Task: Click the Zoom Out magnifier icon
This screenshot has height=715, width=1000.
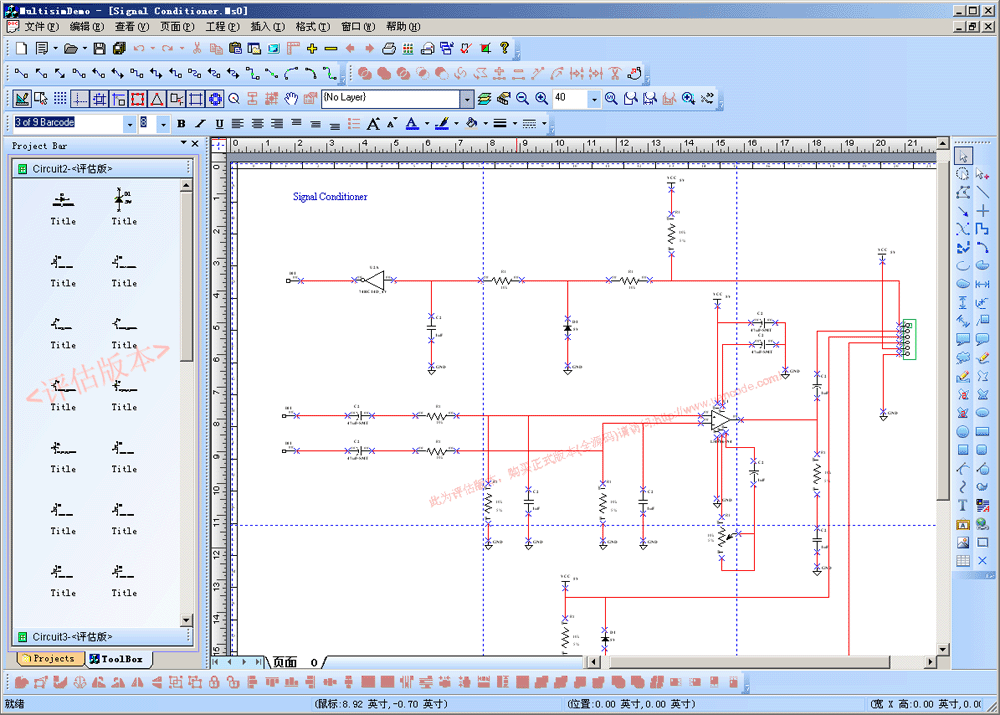Action: (521, 98)
